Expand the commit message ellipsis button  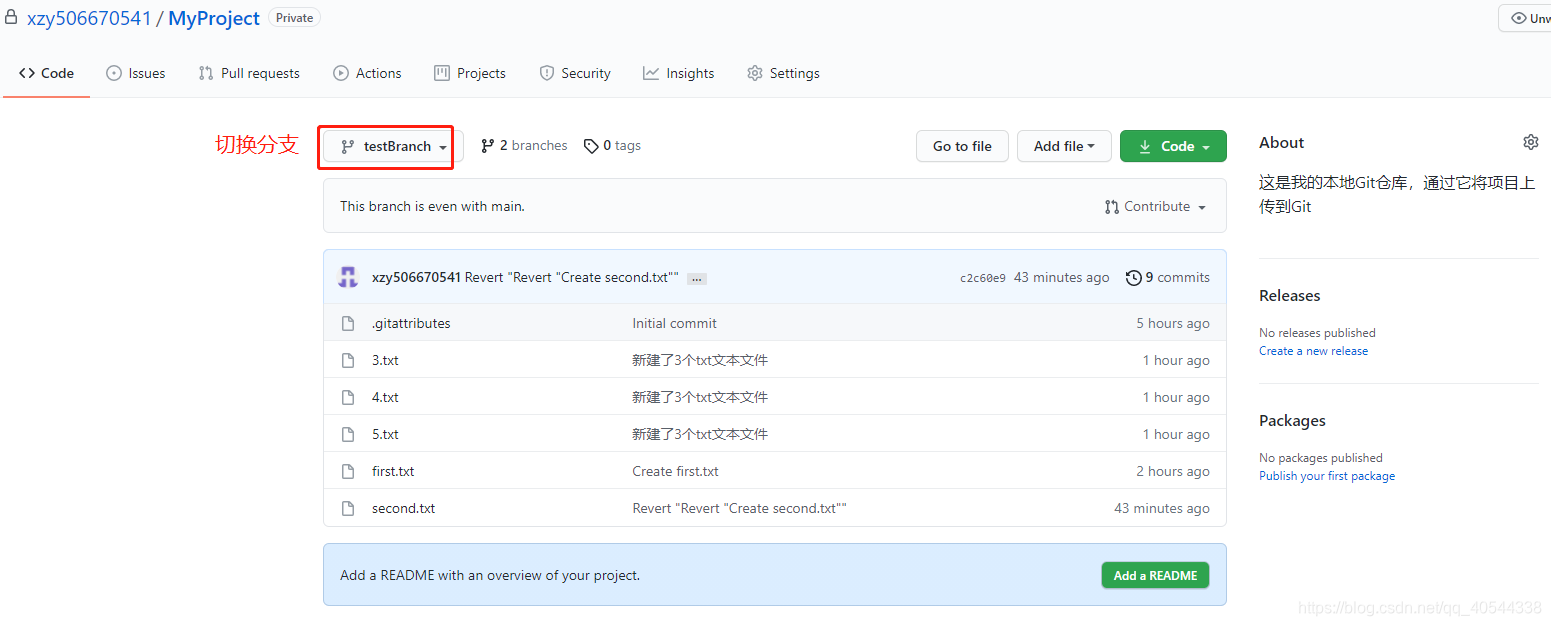tap(697, 278)
